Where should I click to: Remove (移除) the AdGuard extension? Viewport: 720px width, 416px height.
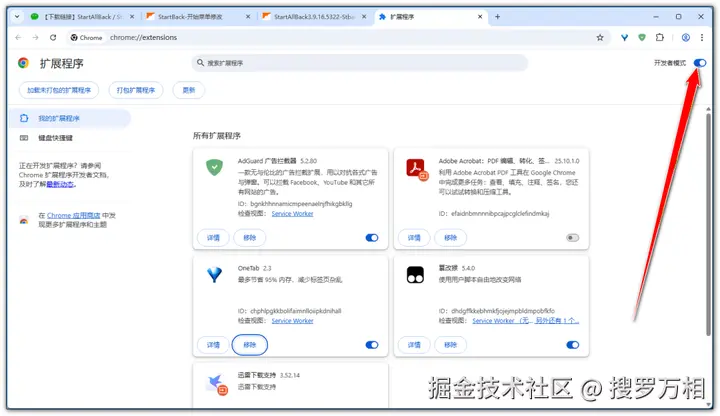point(249,238)
